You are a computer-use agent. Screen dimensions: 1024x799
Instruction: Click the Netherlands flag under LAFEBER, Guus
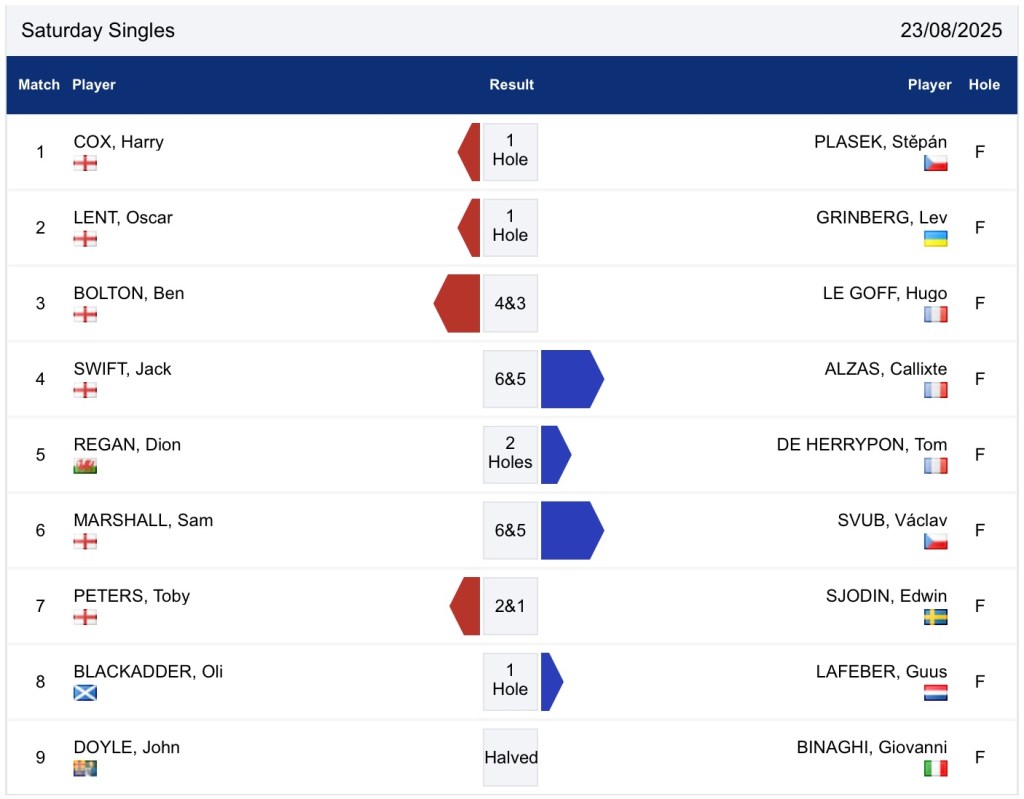click(935, 693)
